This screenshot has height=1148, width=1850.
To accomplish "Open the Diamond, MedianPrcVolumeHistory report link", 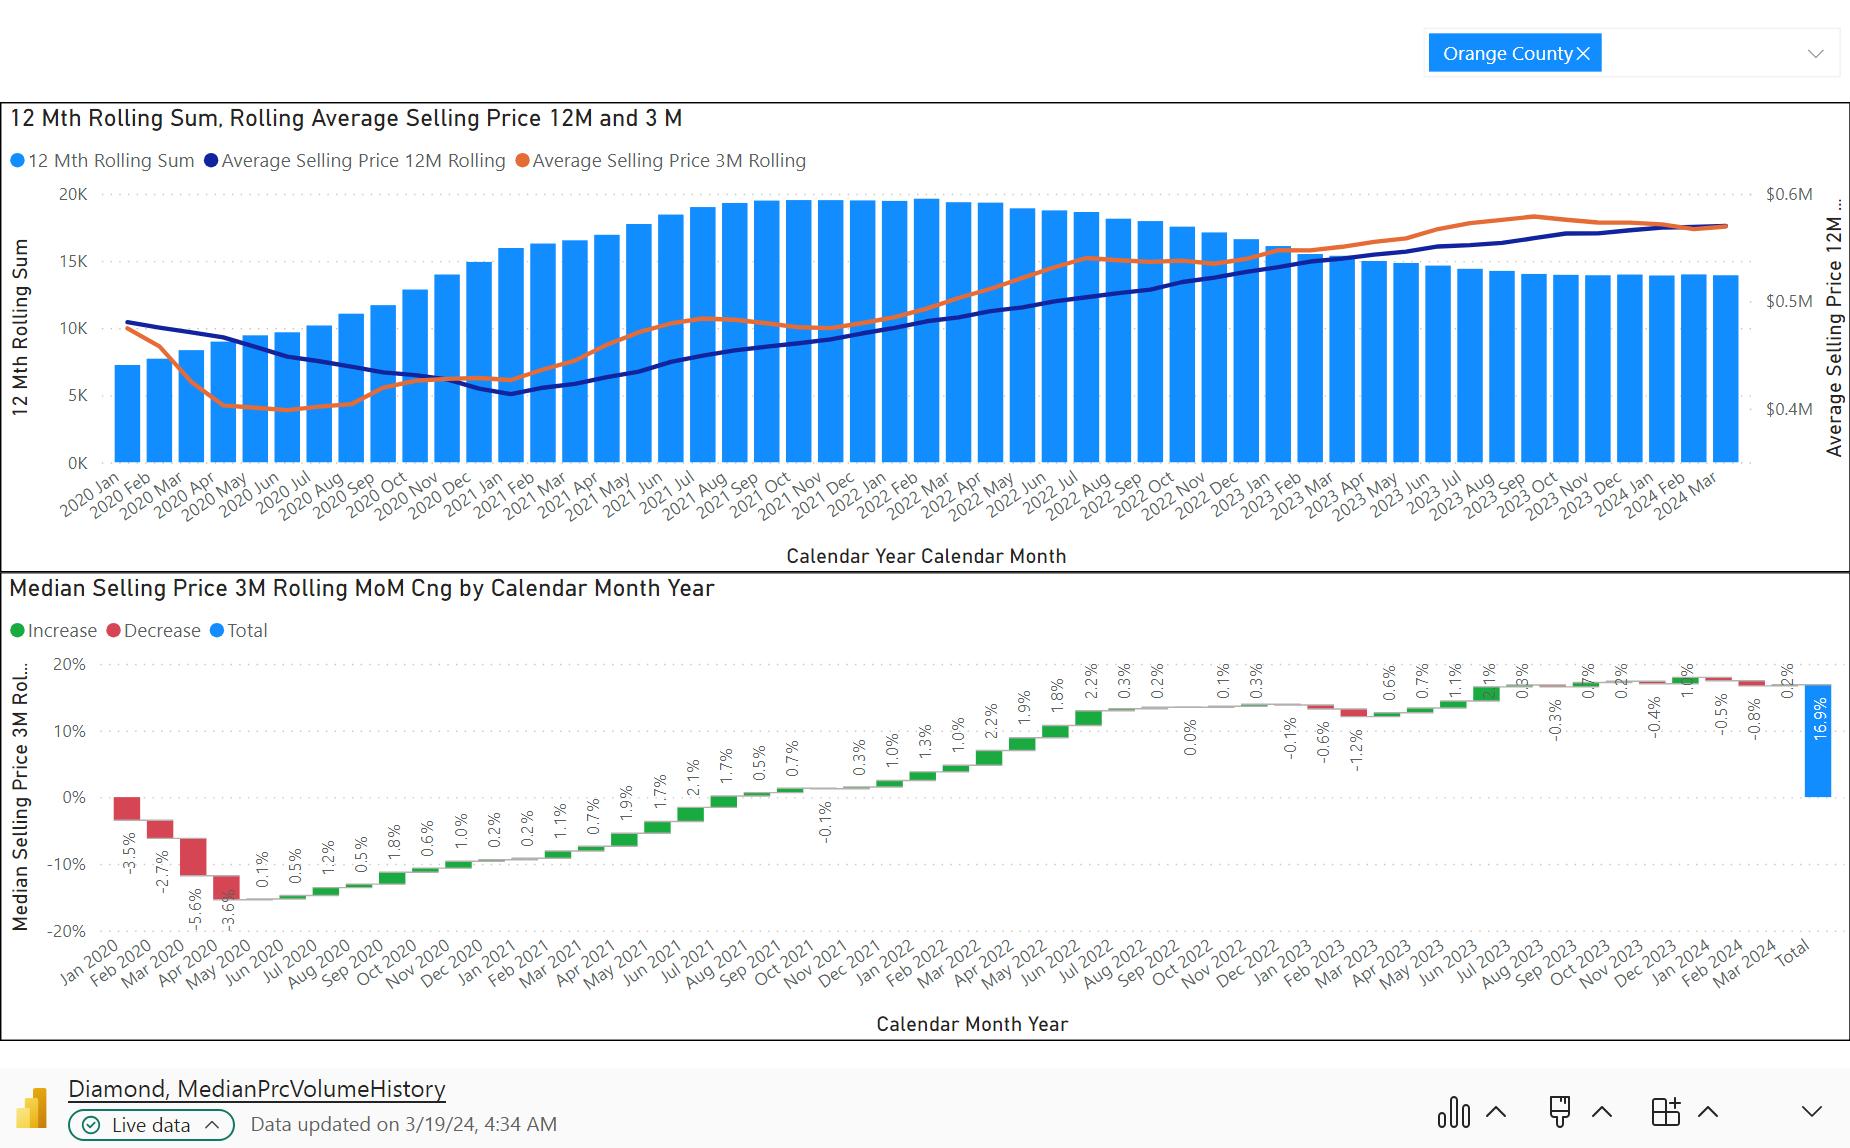I will 257,1089.
